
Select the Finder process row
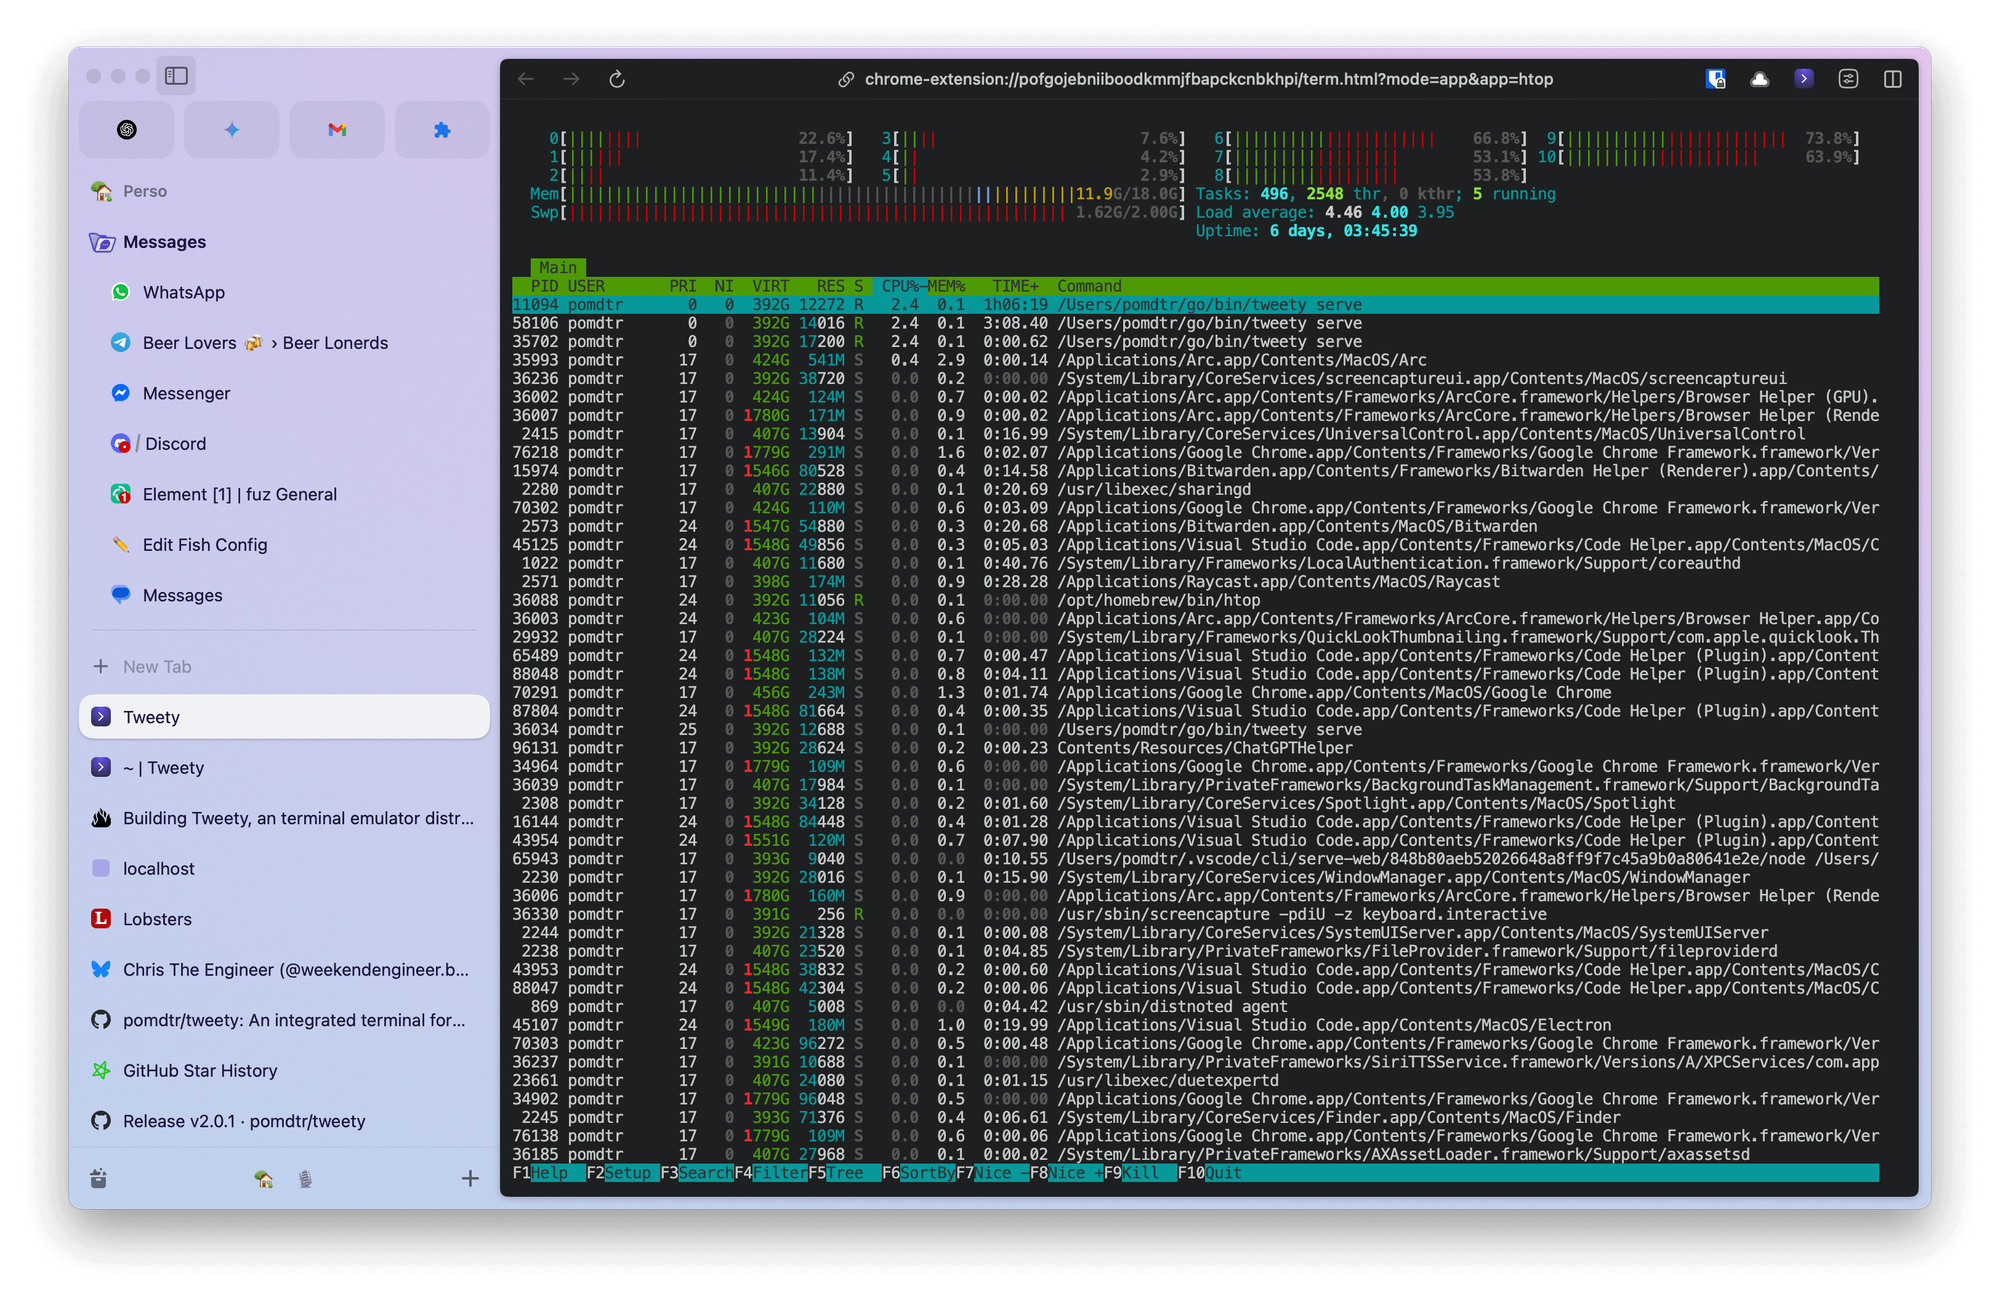point(1195,1118)
